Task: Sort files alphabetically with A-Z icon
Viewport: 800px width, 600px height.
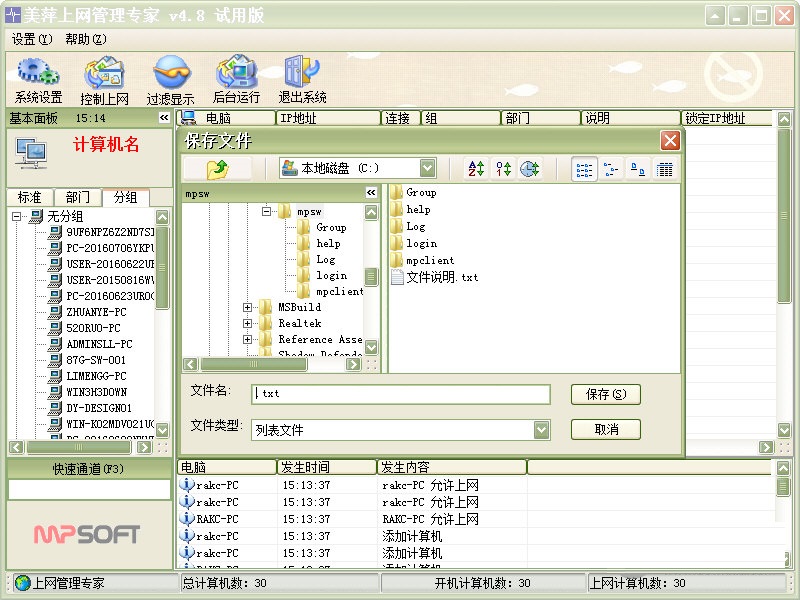Action: coord(476,169)
